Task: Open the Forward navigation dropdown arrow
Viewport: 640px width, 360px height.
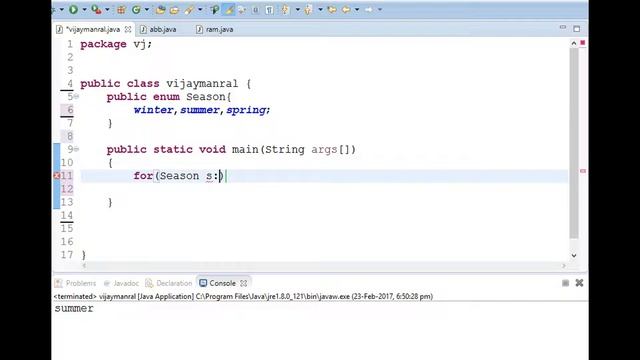Action: pos(380,9)
